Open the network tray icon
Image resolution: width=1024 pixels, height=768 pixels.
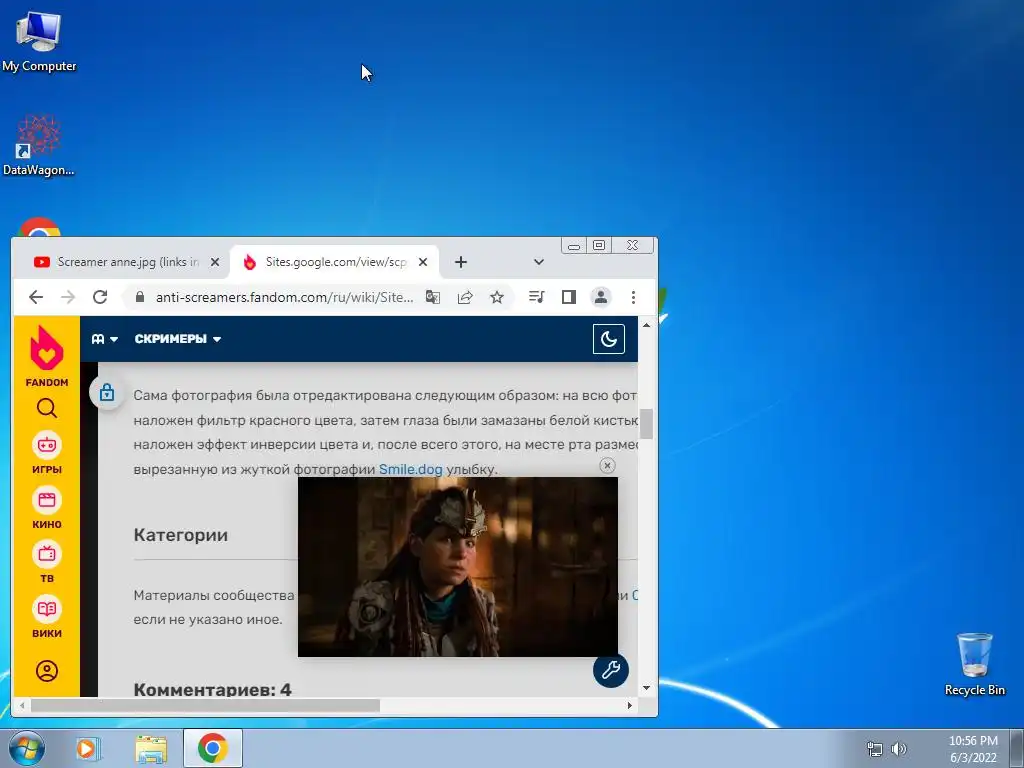874,749
